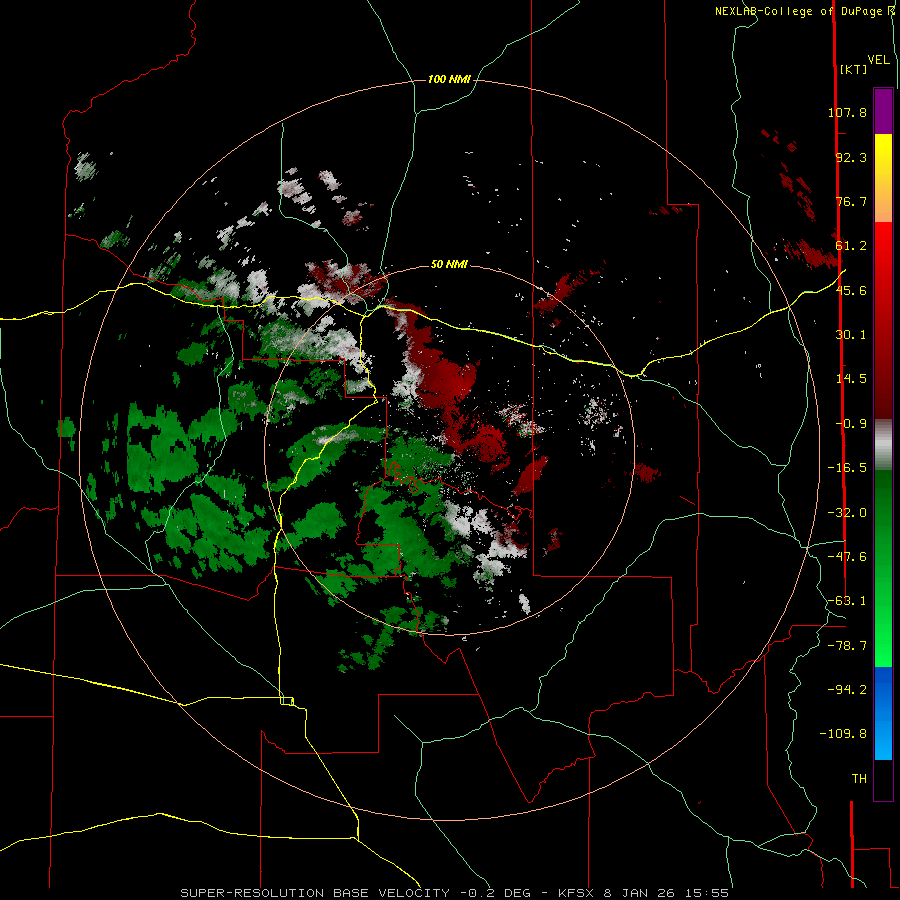Screen dimensions: 900x900
Task: Click the 92.3 legend value
Action: (x=851, y=157)
